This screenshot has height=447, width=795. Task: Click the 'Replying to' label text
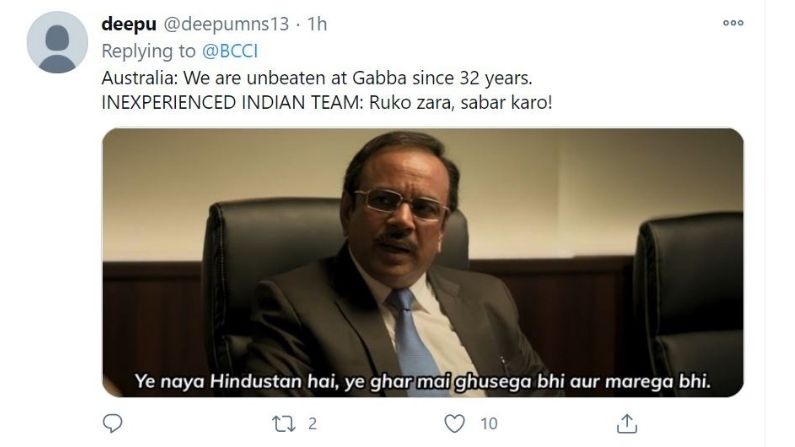pos(148,51)
